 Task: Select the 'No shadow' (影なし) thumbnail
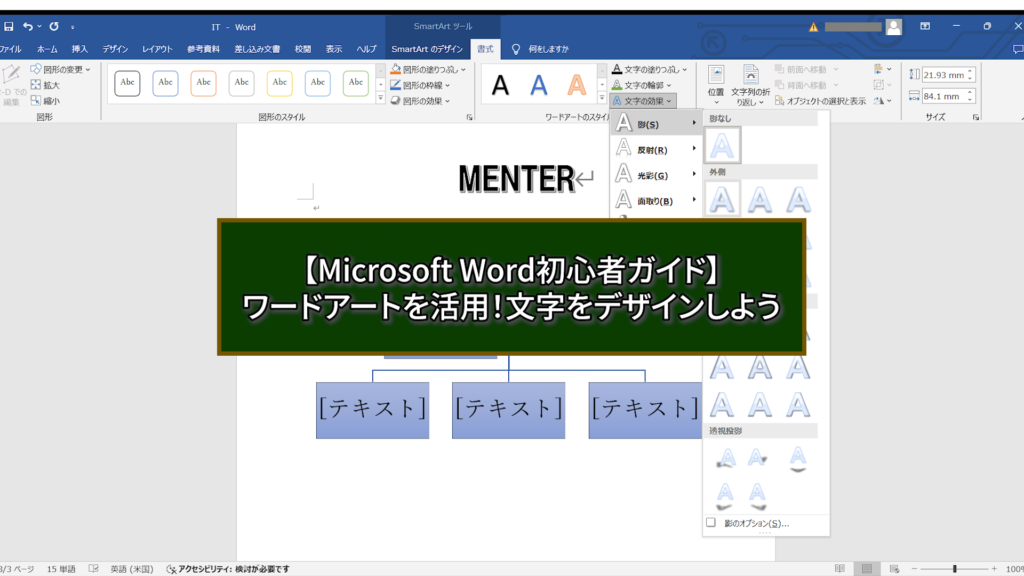(723, 147)
